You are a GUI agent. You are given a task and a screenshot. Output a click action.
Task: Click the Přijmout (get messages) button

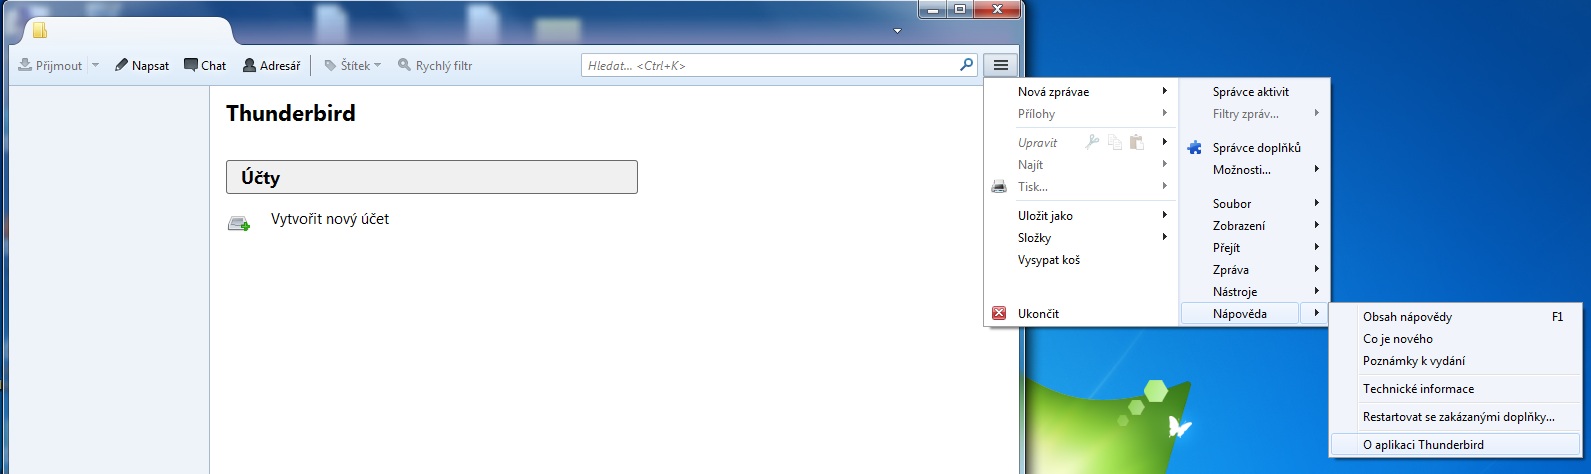tap(50, 65)
